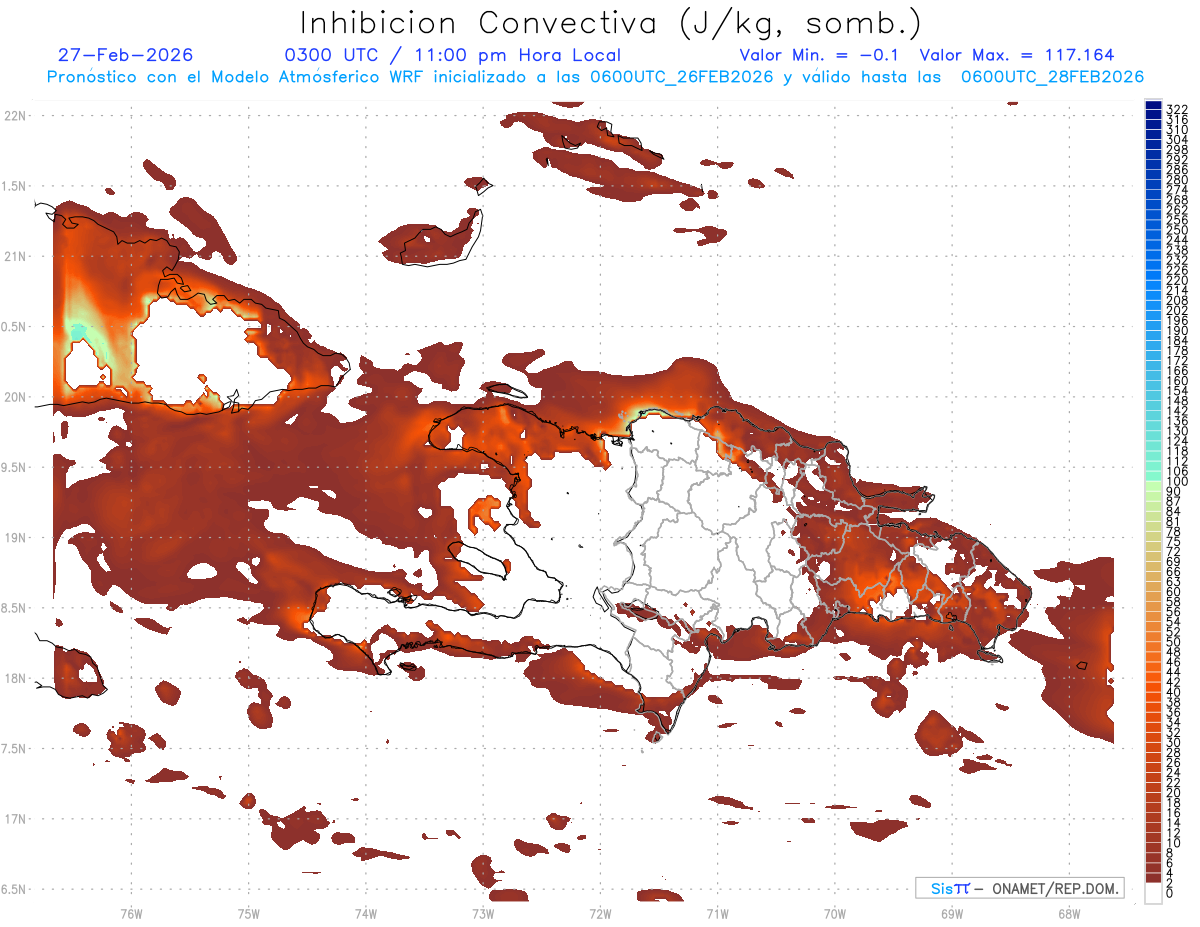Click the 'Valor Max. = 117.164' readout

[x=1016, y=55]
